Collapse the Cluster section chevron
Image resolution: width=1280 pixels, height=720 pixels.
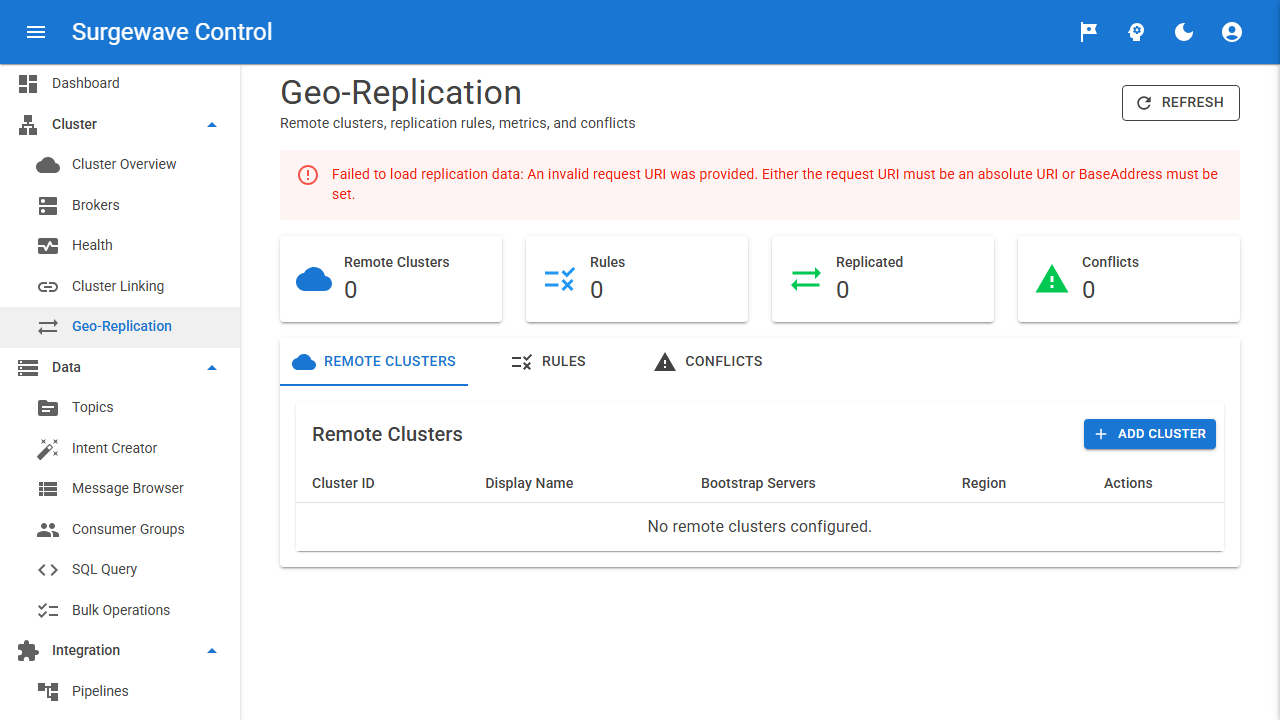pos(211,125)
